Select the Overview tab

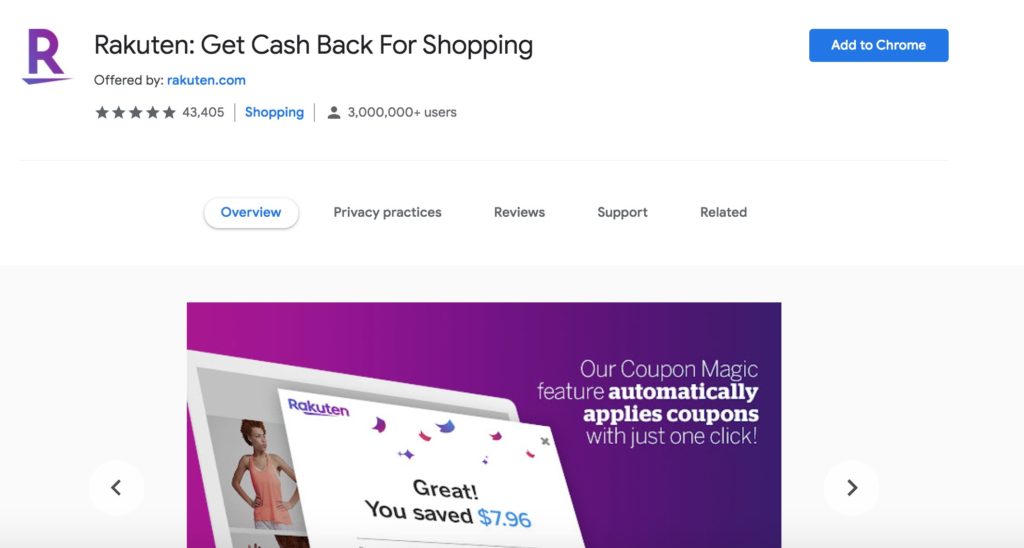[x=251, y=212]
